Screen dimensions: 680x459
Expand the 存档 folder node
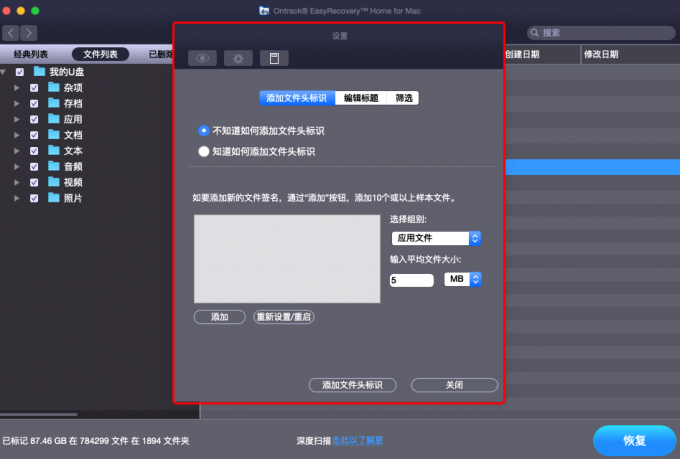click(x=16, y=104)
